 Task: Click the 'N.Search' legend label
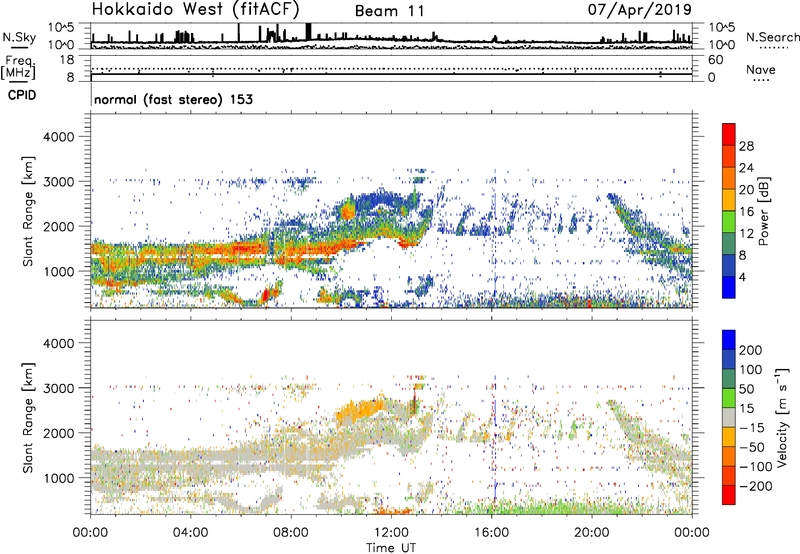772,37
